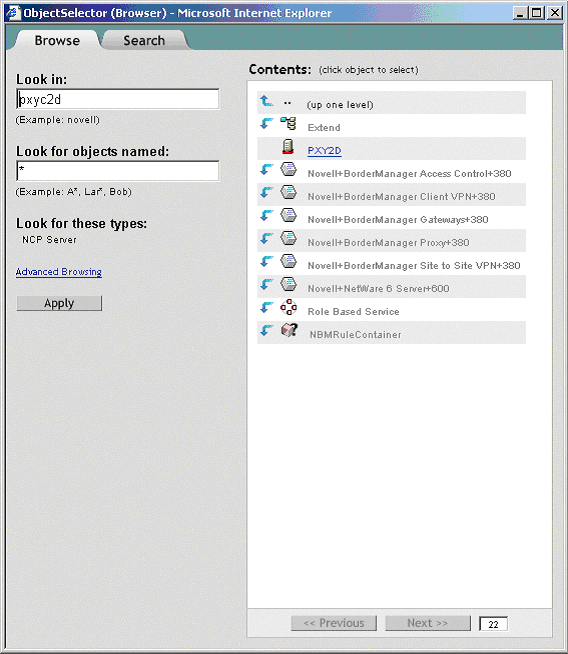Click the BorderManager Proxy+380 license icon
This screenshot has width=568, height=654.
pos(288,239)
